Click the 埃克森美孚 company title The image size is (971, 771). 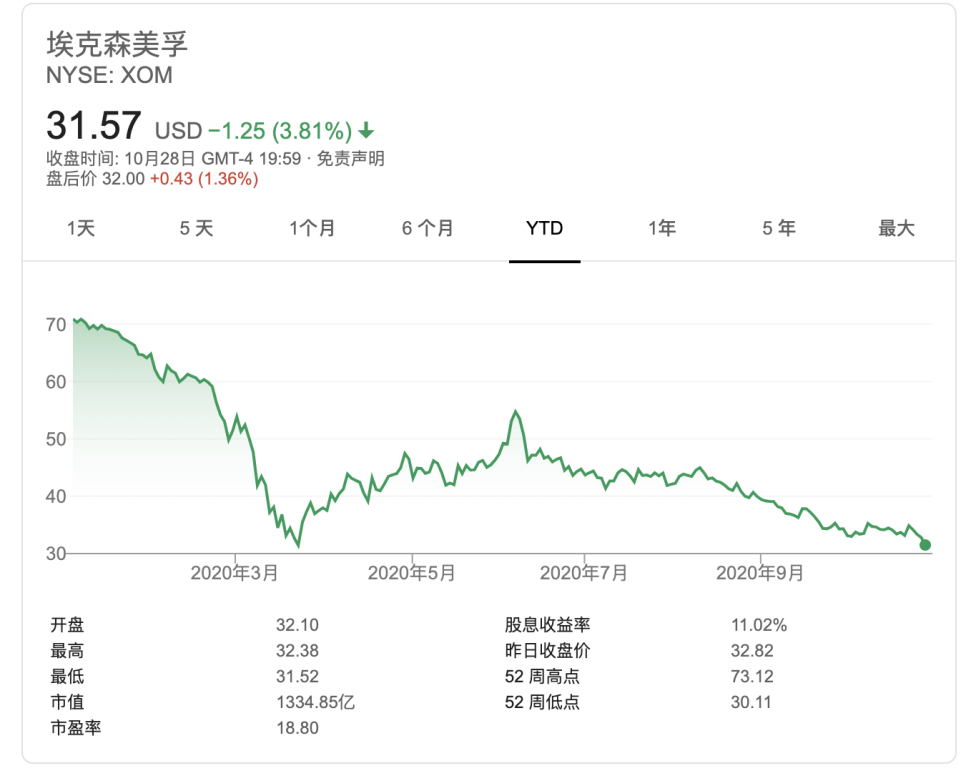click(117, 45)
